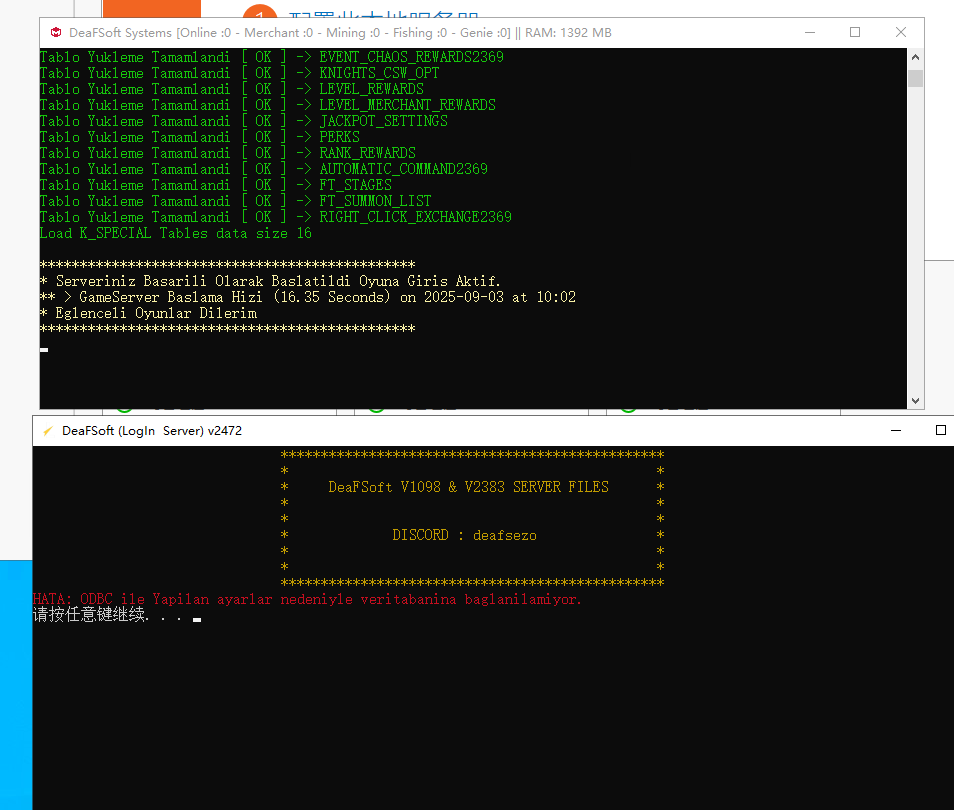Click the red DeaFSoft Systems window icon
Viewport: 954px width, 810px height.
click(x=56, y=32)
